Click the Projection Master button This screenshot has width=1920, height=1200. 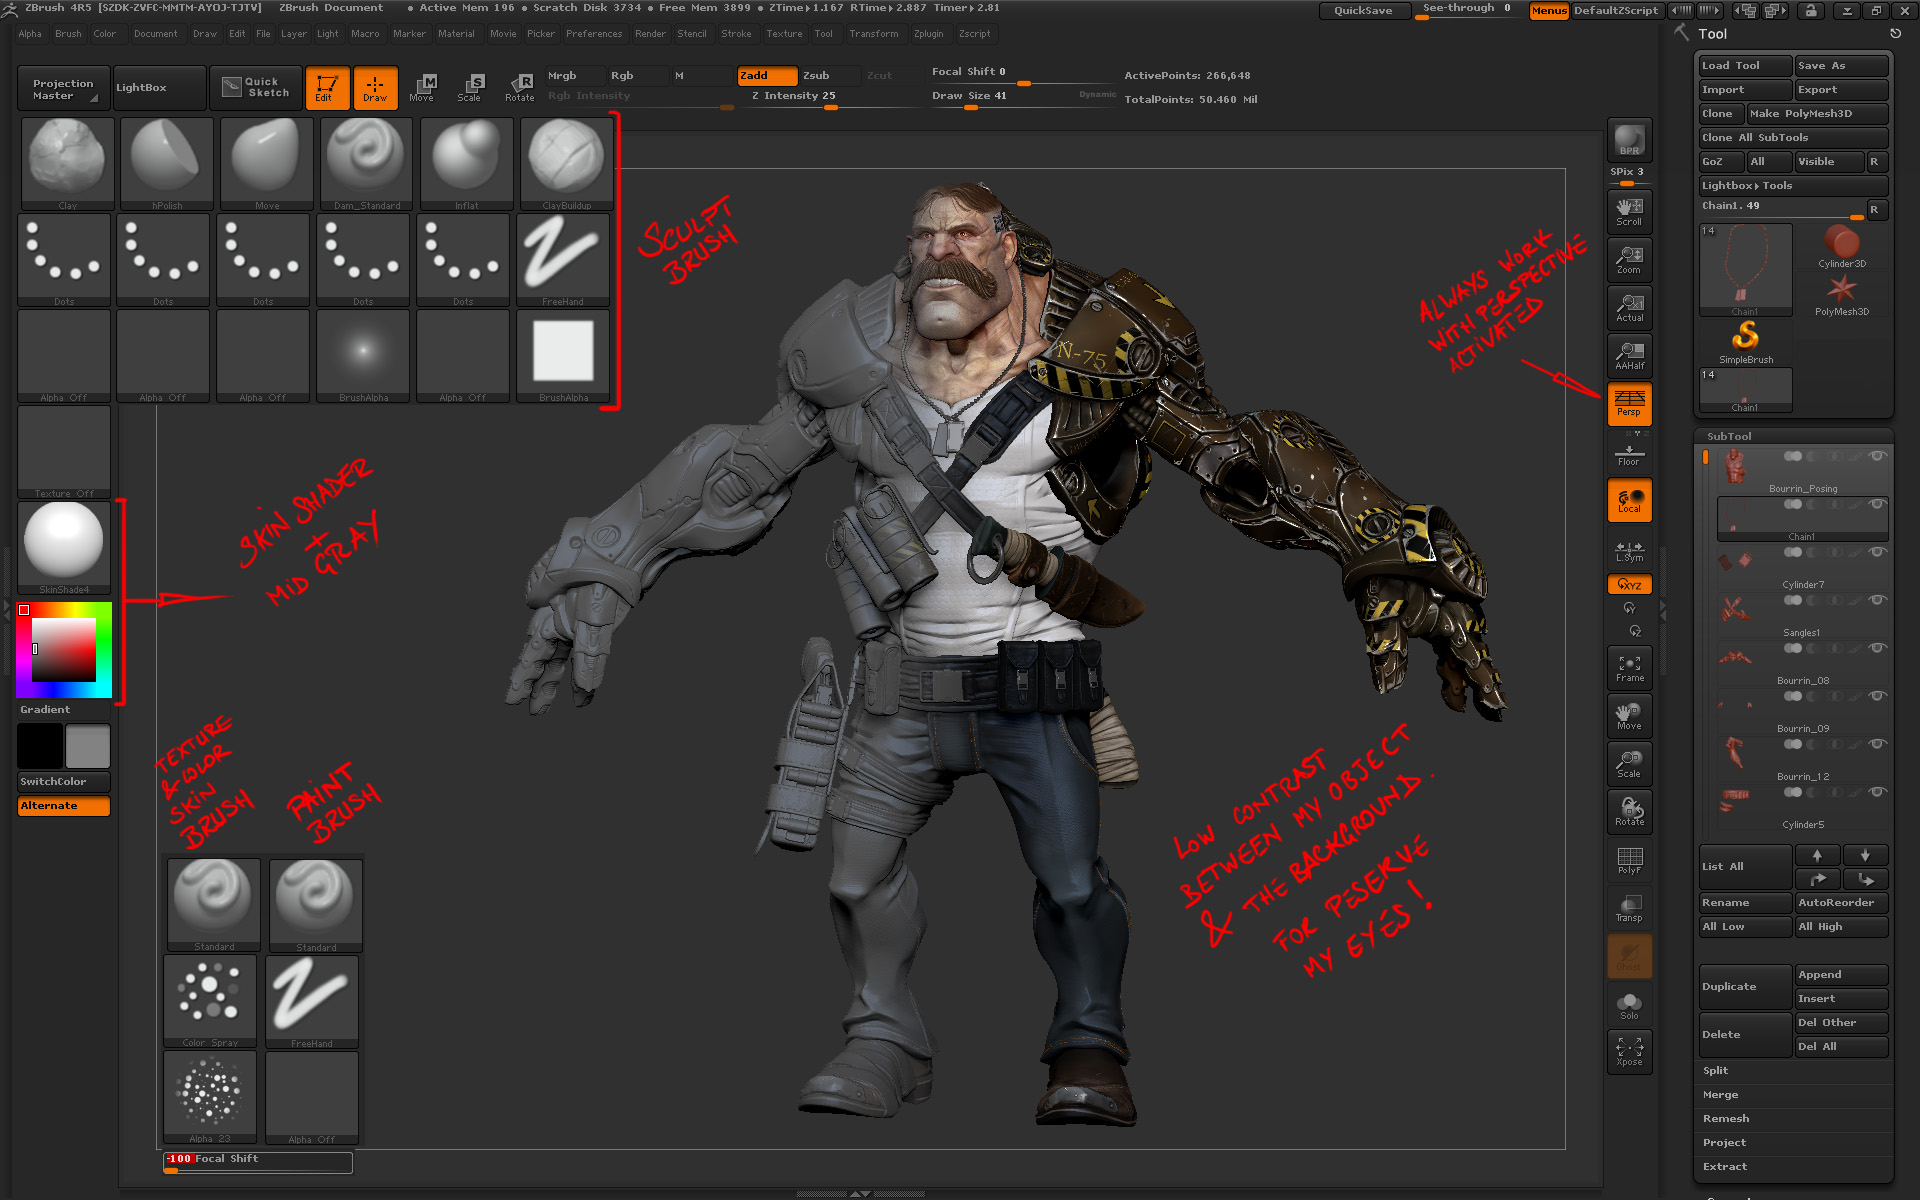point(64,88)
